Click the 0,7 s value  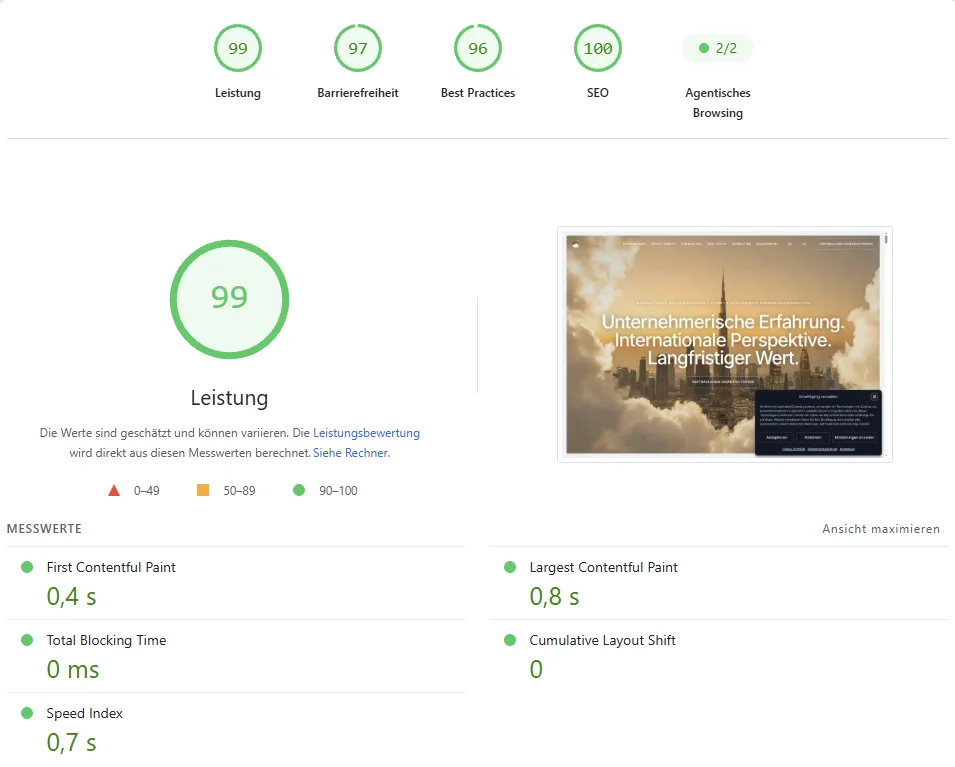(x=71, y=743)
